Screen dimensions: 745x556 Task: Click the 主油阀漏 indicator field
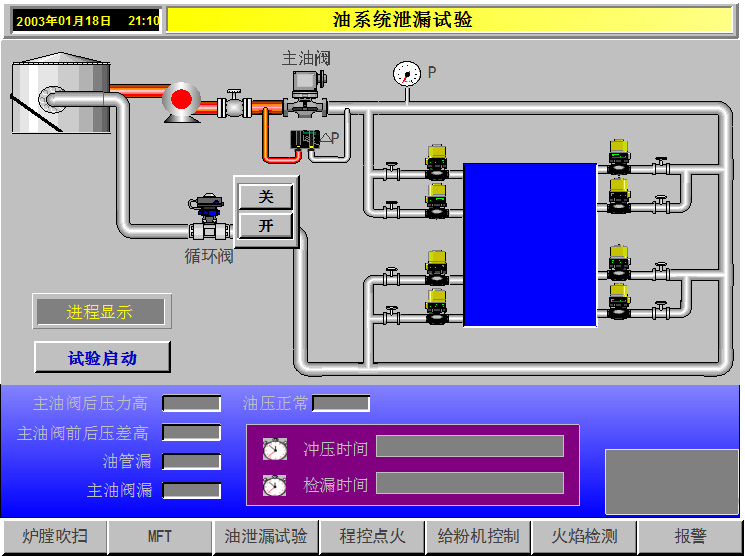point(191,490)
